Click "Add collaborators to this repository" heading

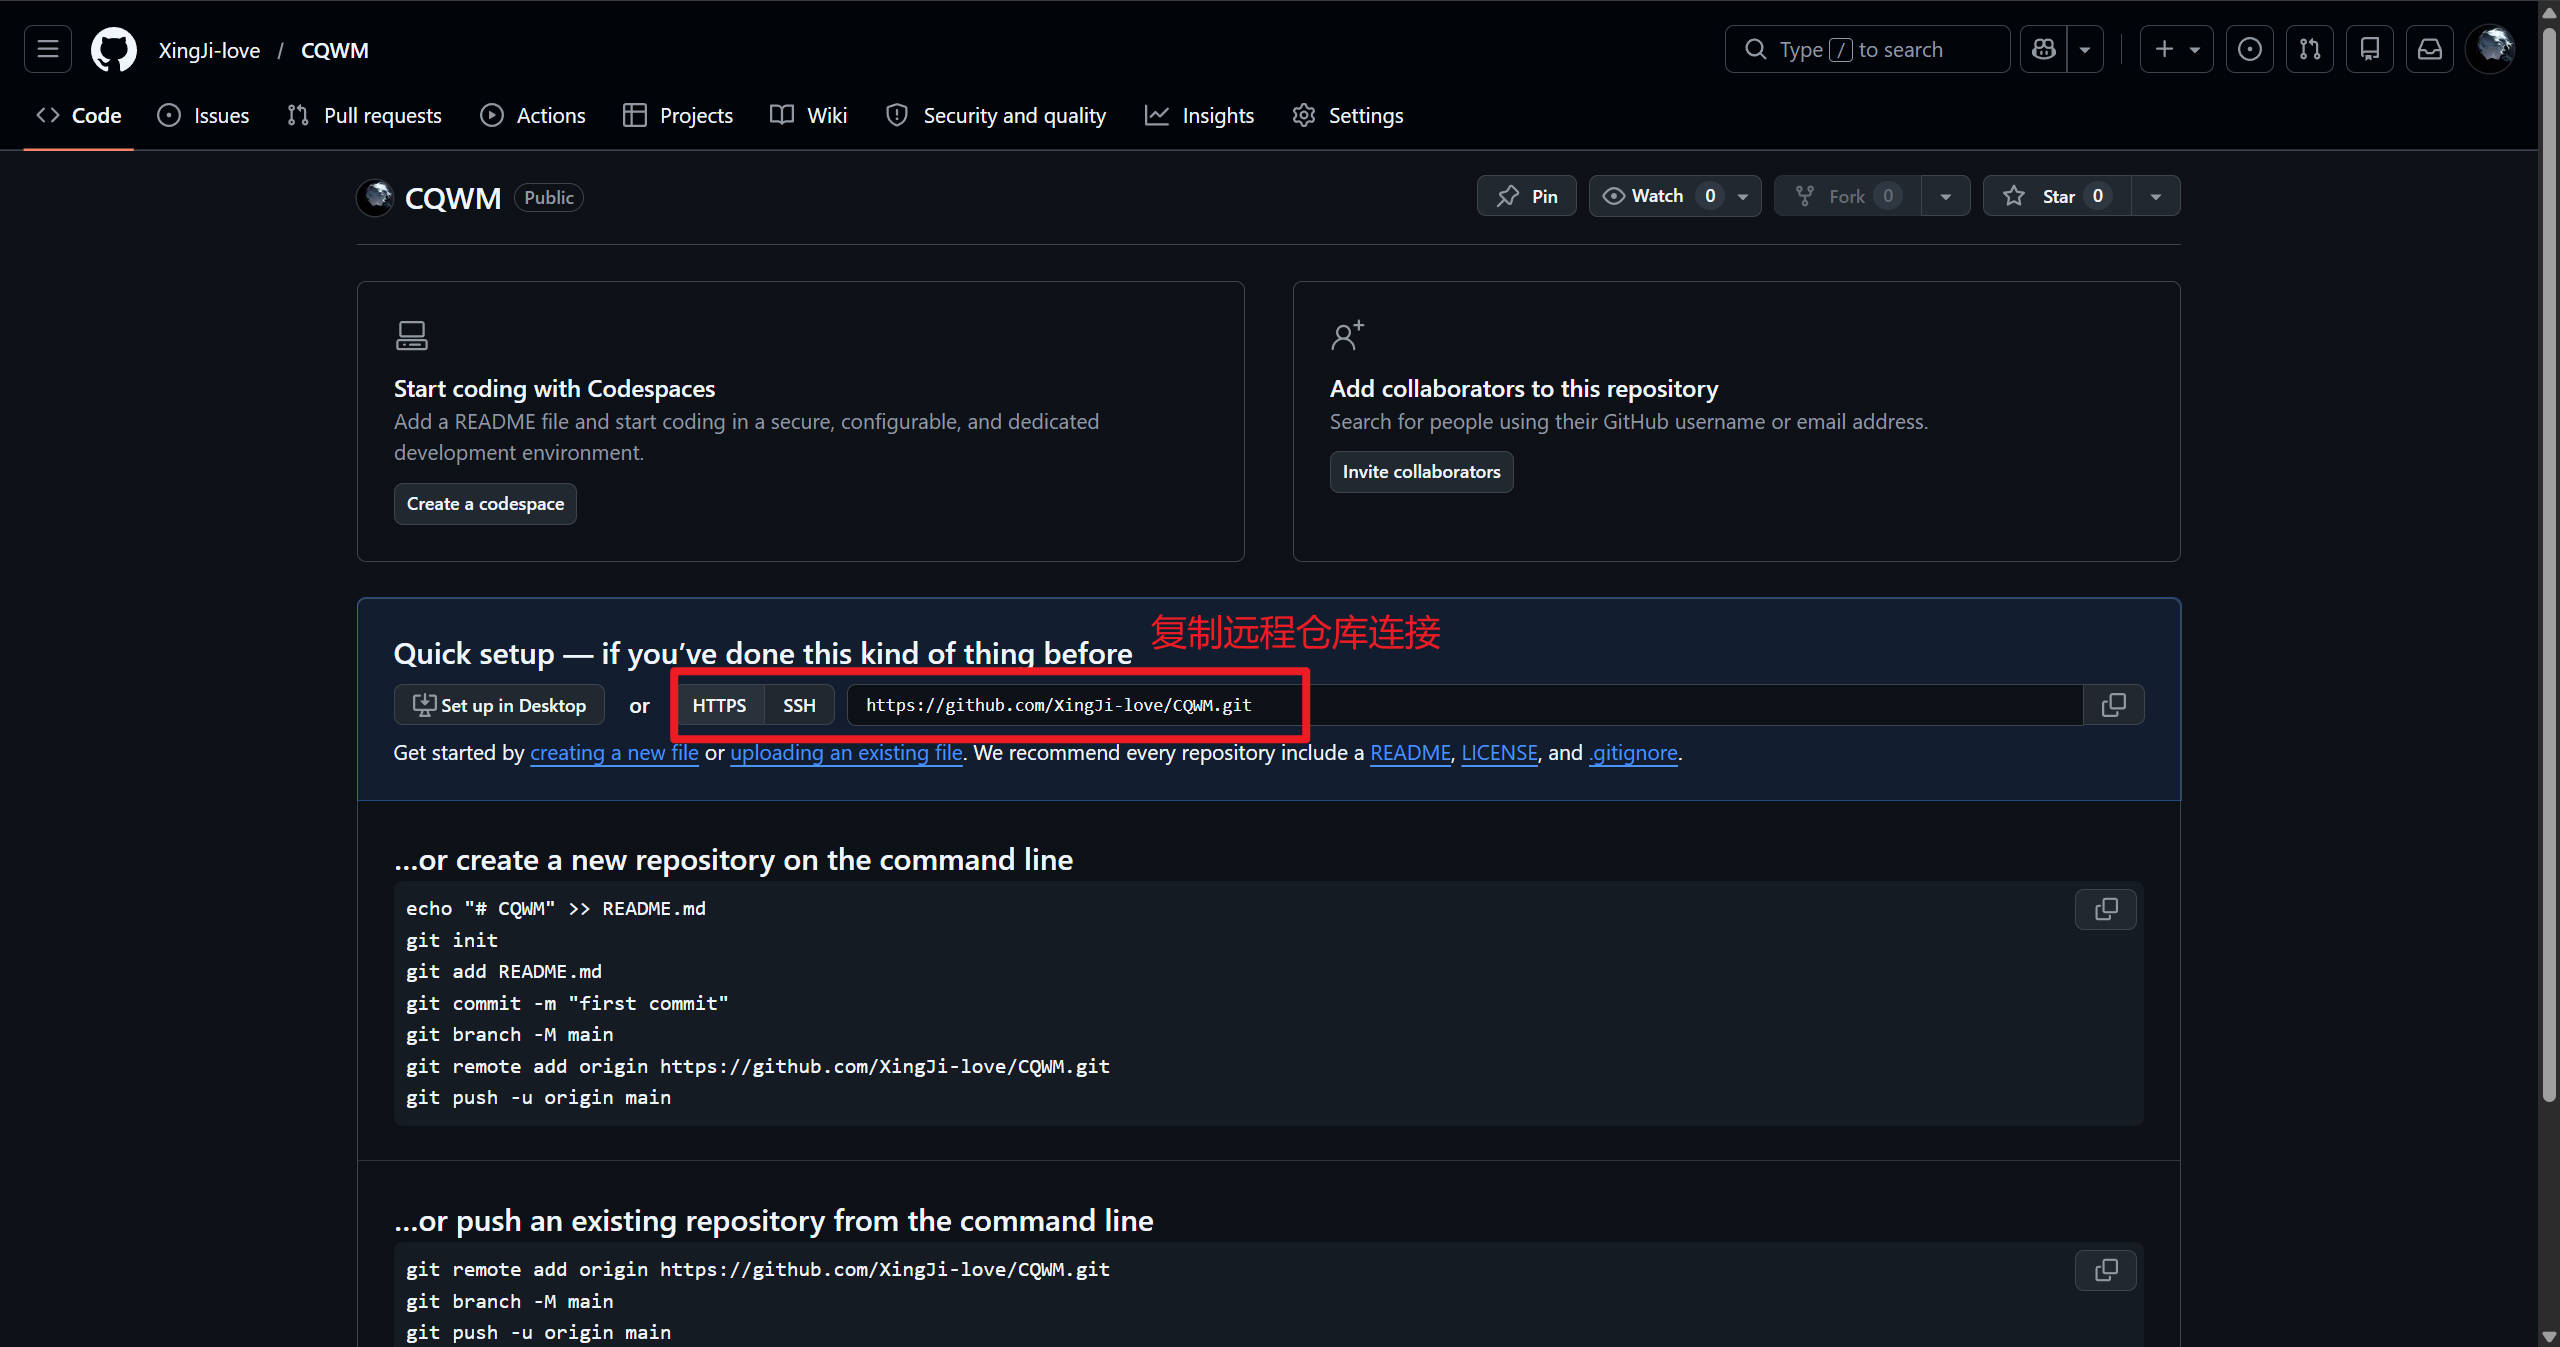(x=1524, y=389)
